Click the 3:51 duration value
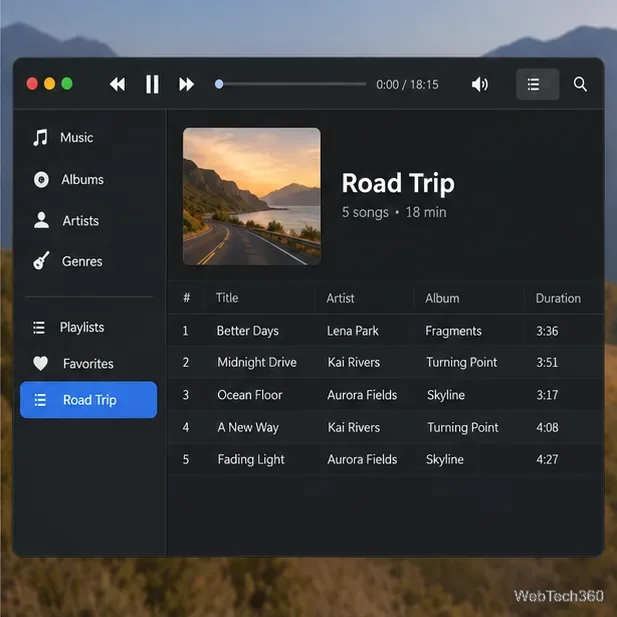The width and height of the screenshot is (617, 617). click(547, 362)
